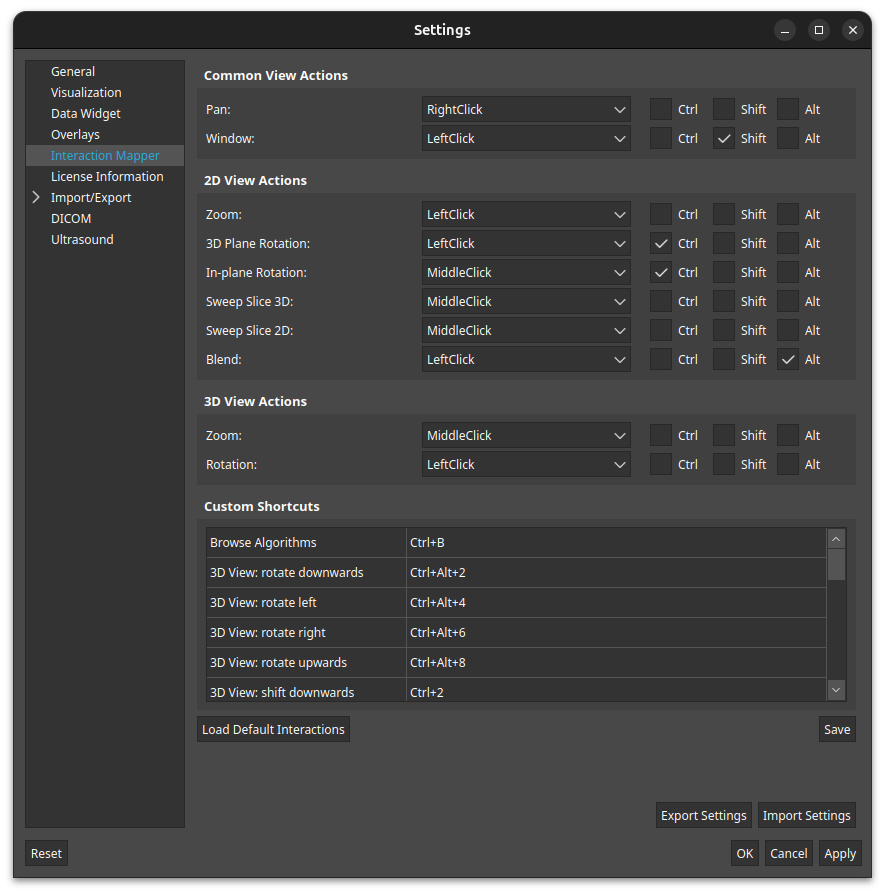
Task: Enable Alt for 3D View Rotation
Action: coord(788,465)
